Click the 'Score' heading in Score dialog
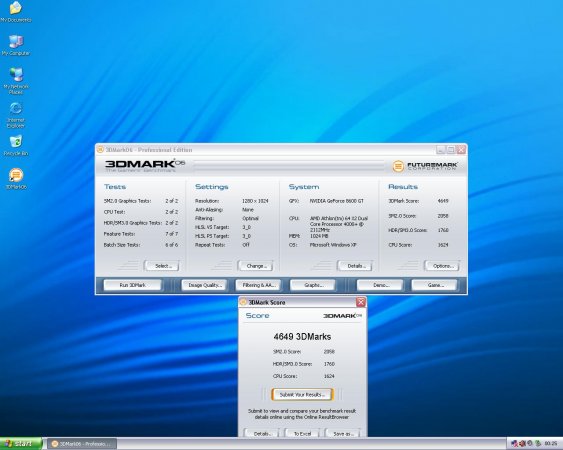Screen dimensions: 563x450 pos(257,316)
